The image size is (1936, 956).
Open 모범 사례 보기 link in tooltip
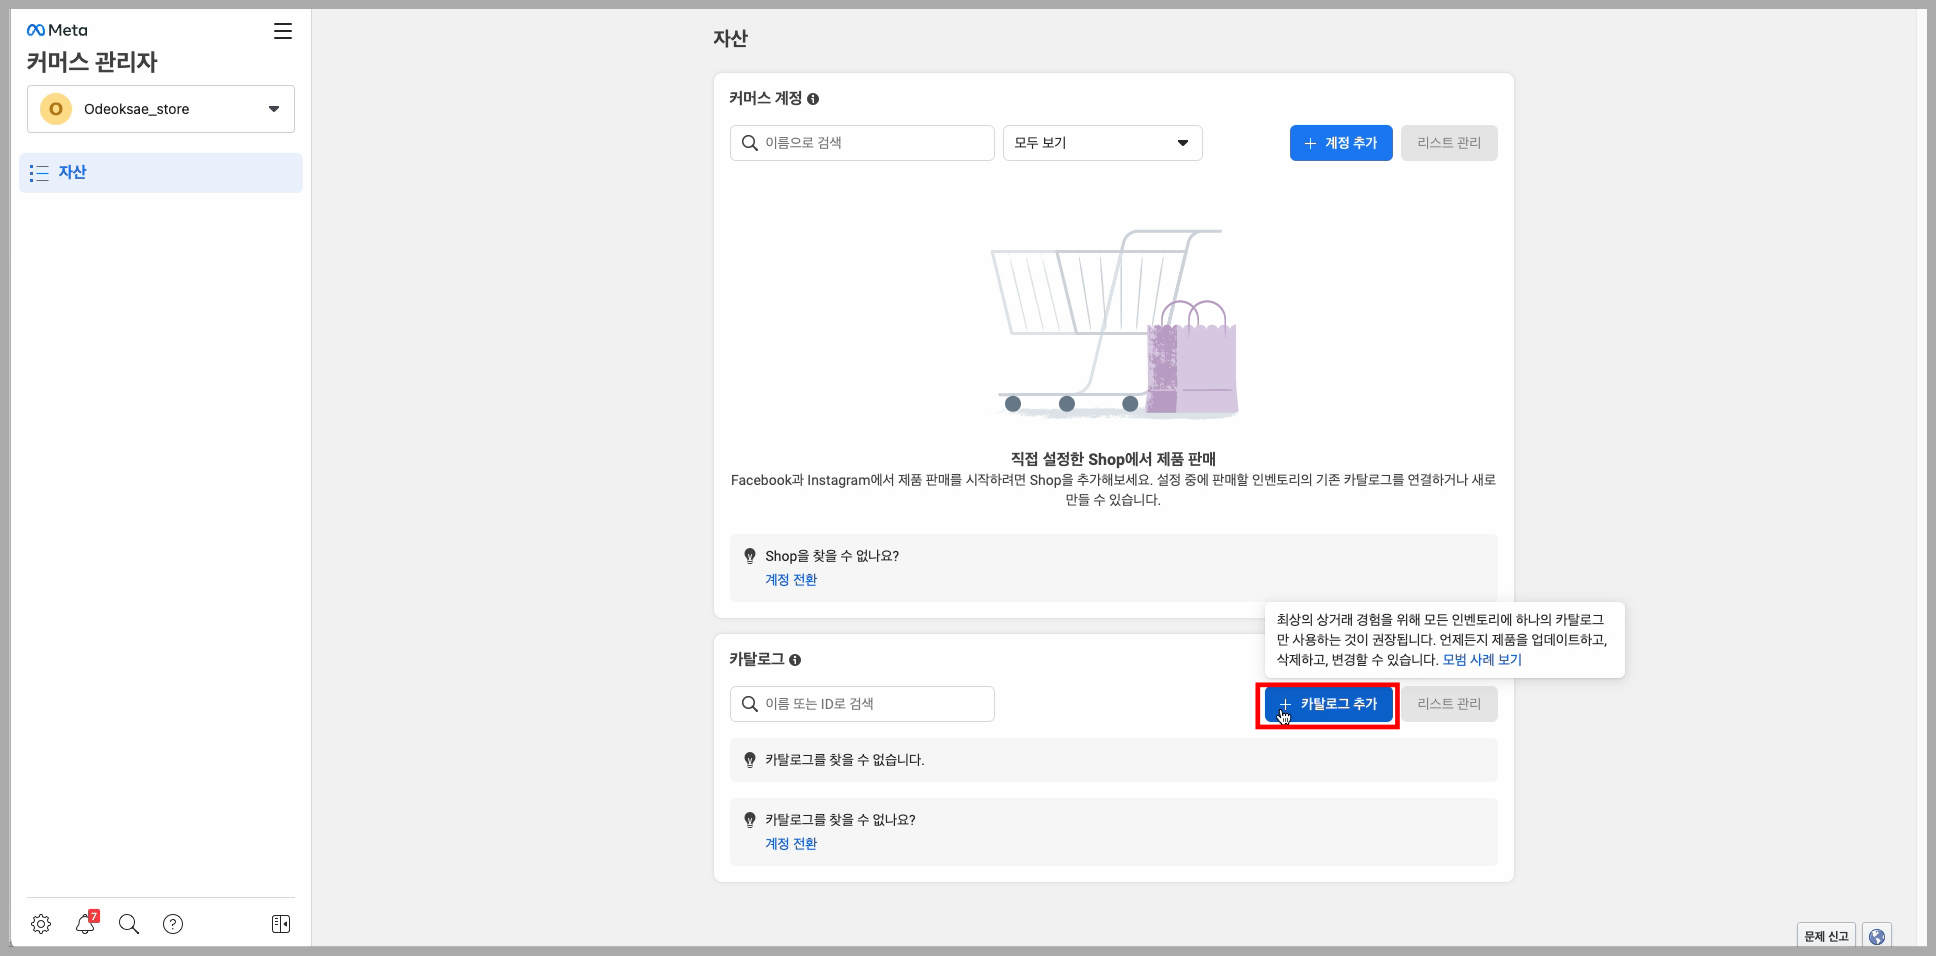click(x=1482, y=659)
